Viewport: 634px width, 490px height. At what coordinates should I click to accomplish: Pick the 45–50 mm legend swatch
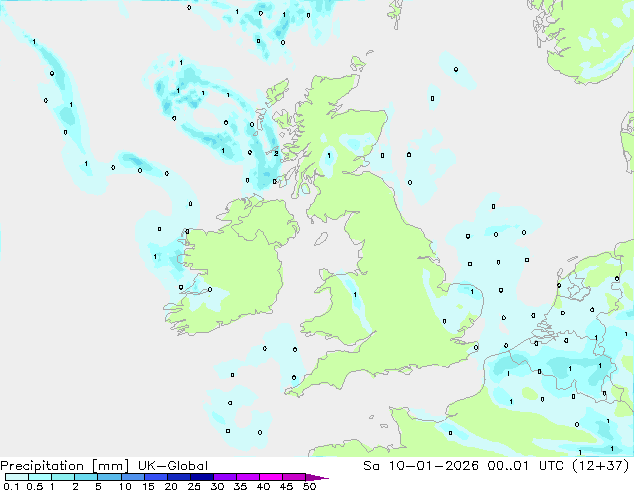coord(294,477)
